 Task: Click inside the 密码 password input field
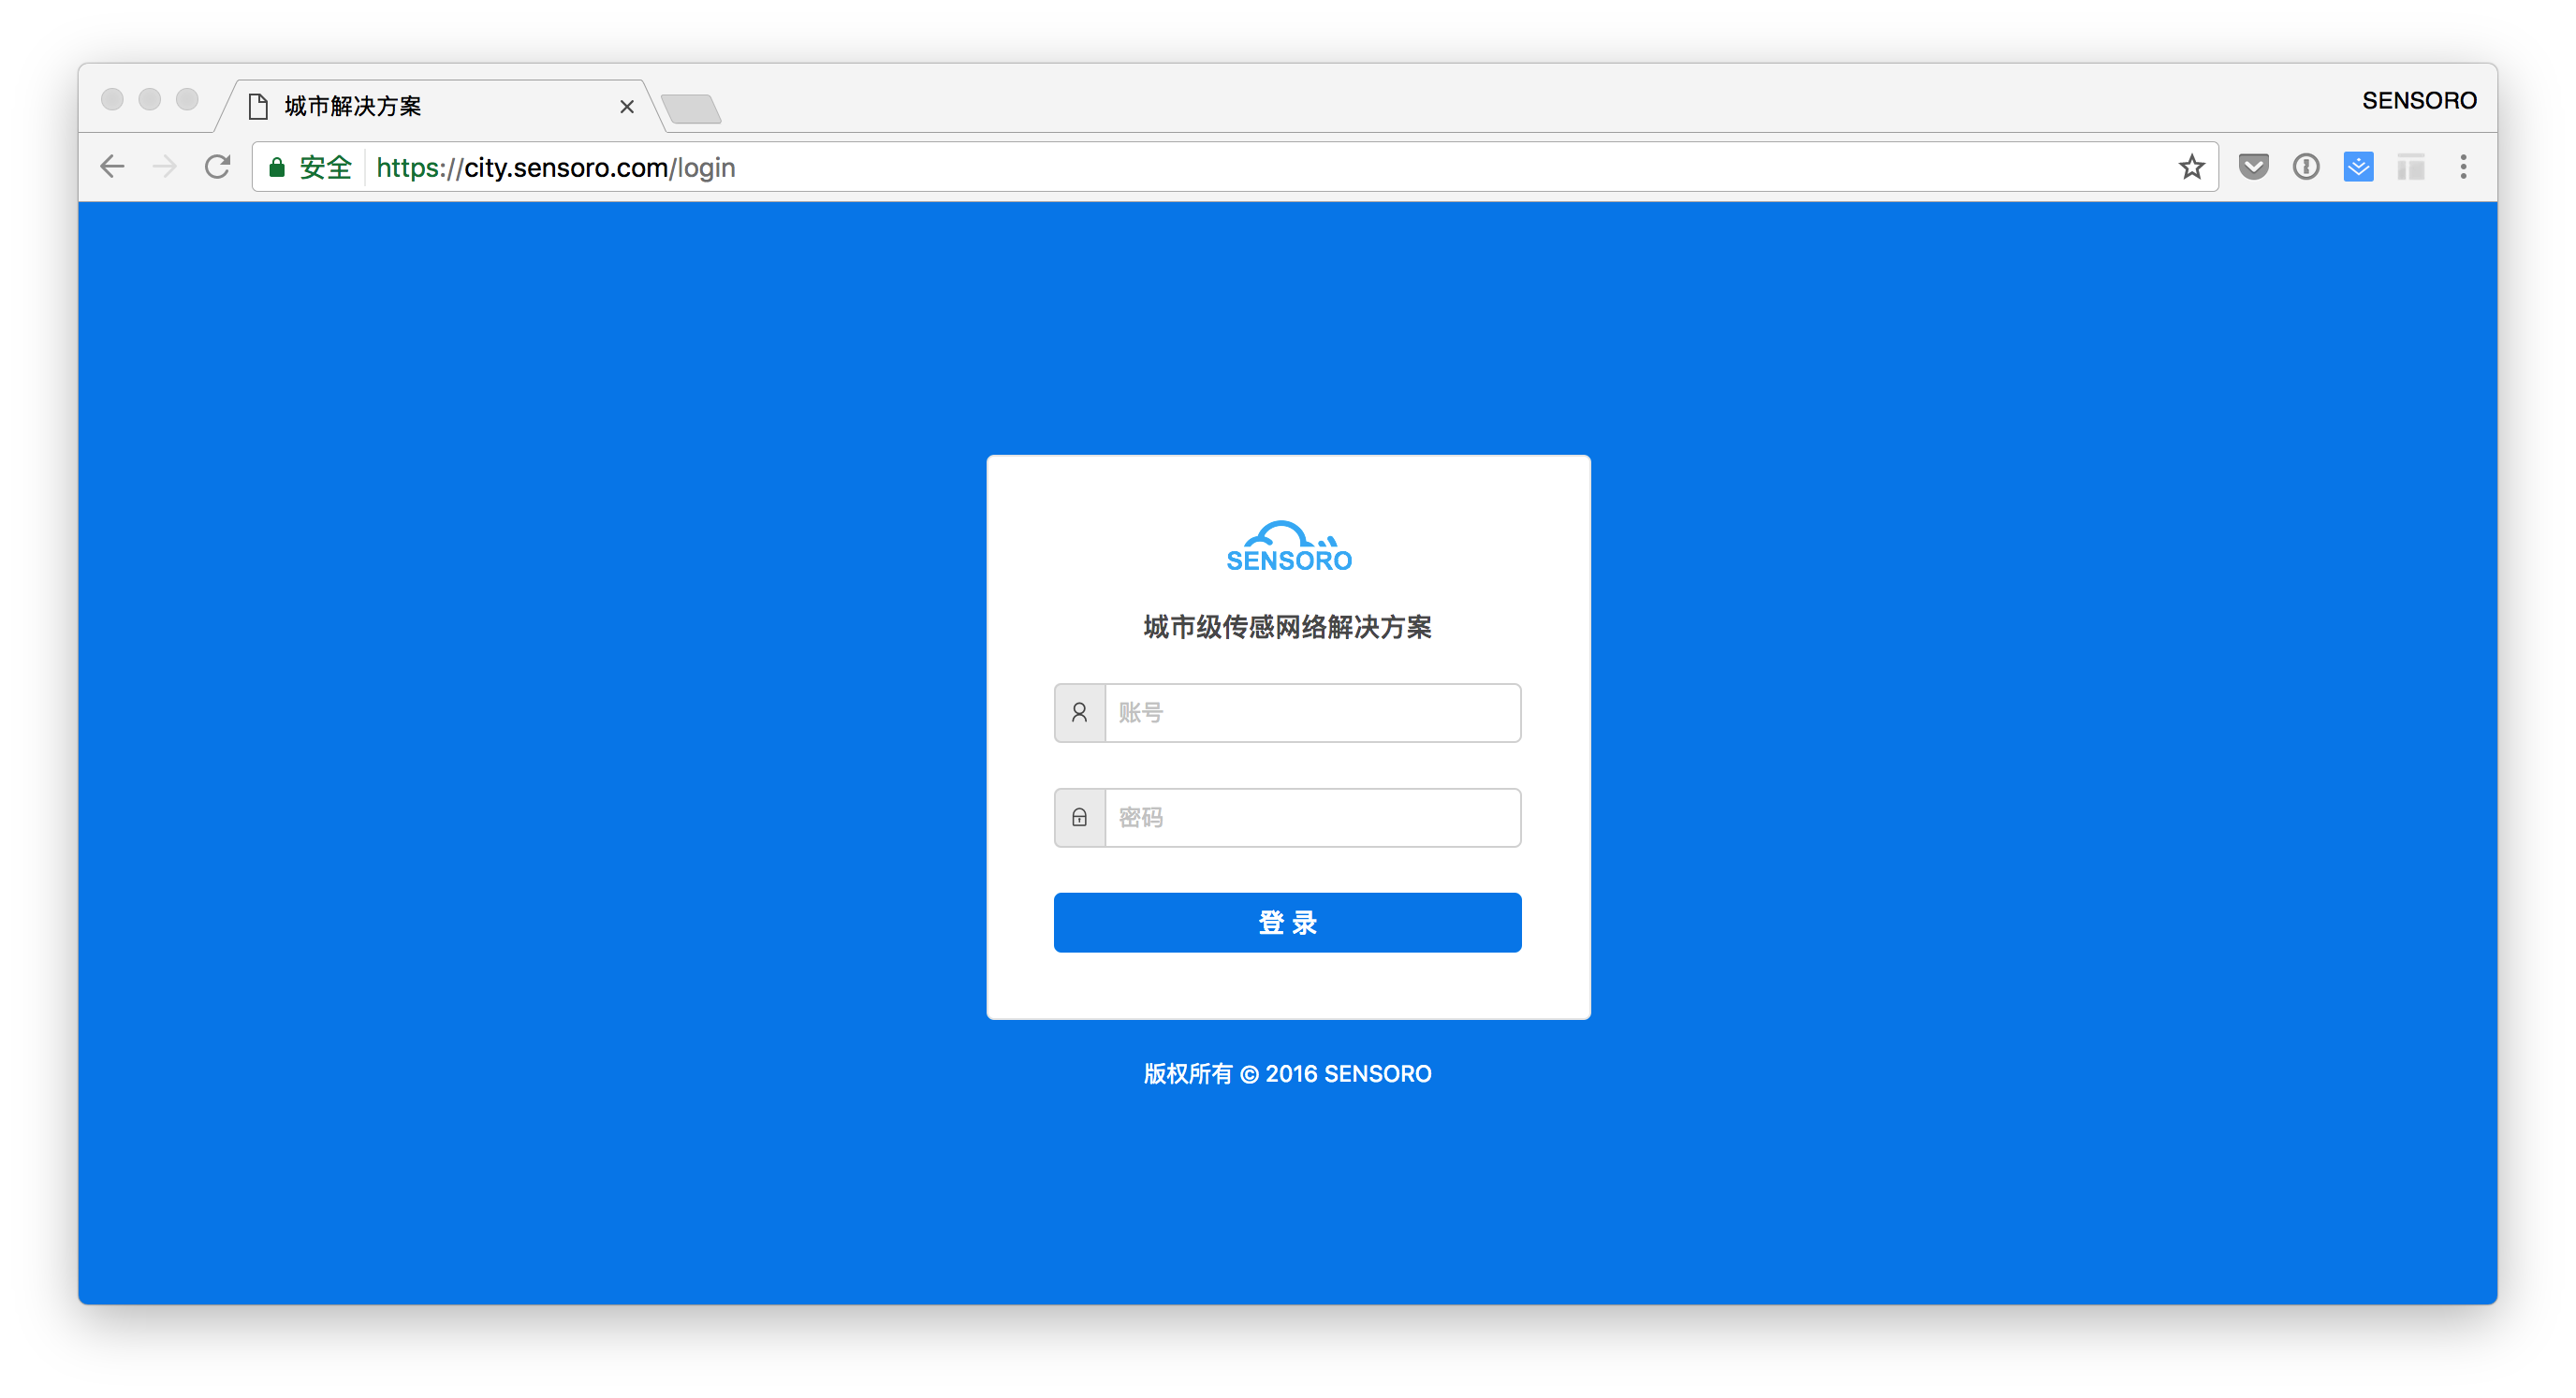[x=1310, y=817]
